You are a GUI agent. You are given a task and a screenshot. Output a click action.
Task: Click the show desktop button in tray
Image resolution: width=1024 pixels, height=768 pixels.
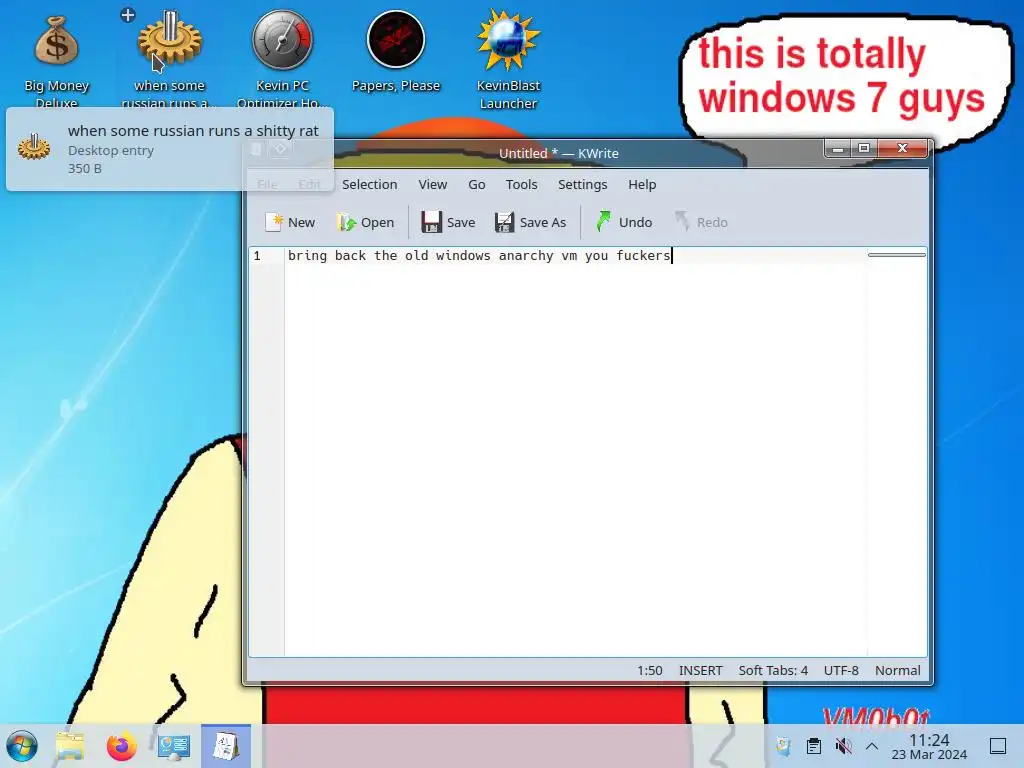coord(998,746)
